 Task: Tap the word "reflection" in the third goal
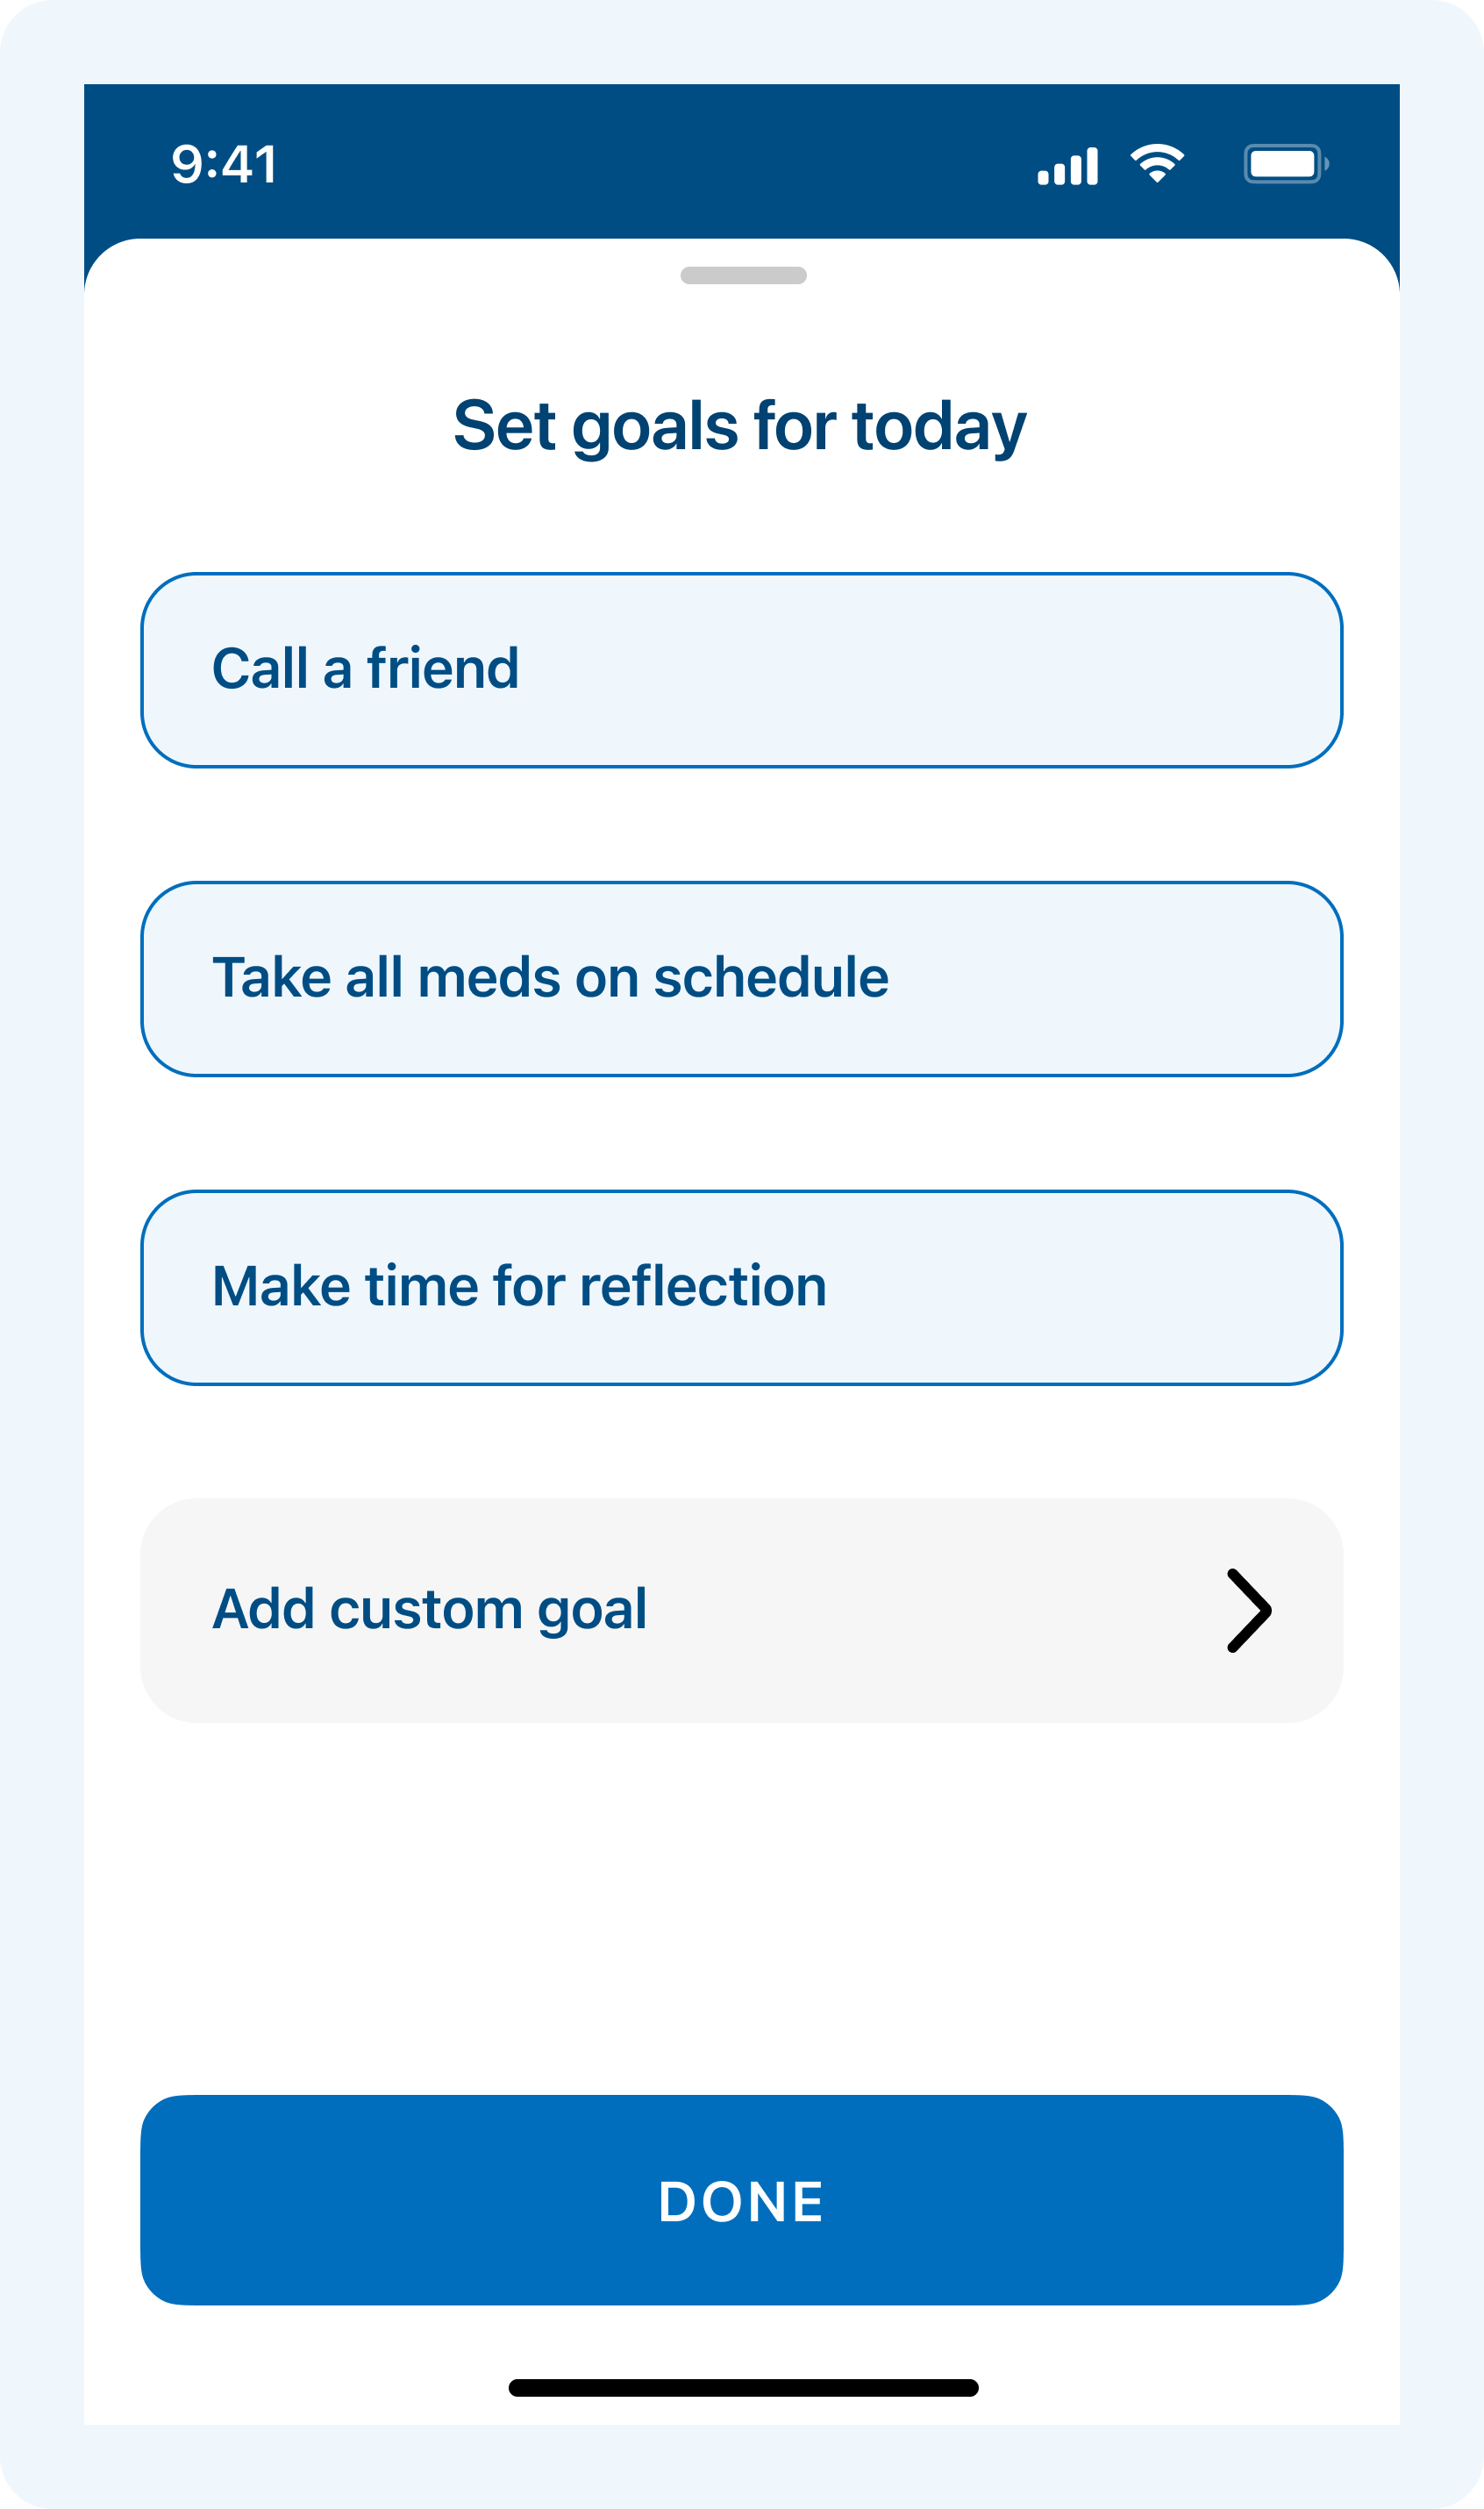click(703, 1286)
